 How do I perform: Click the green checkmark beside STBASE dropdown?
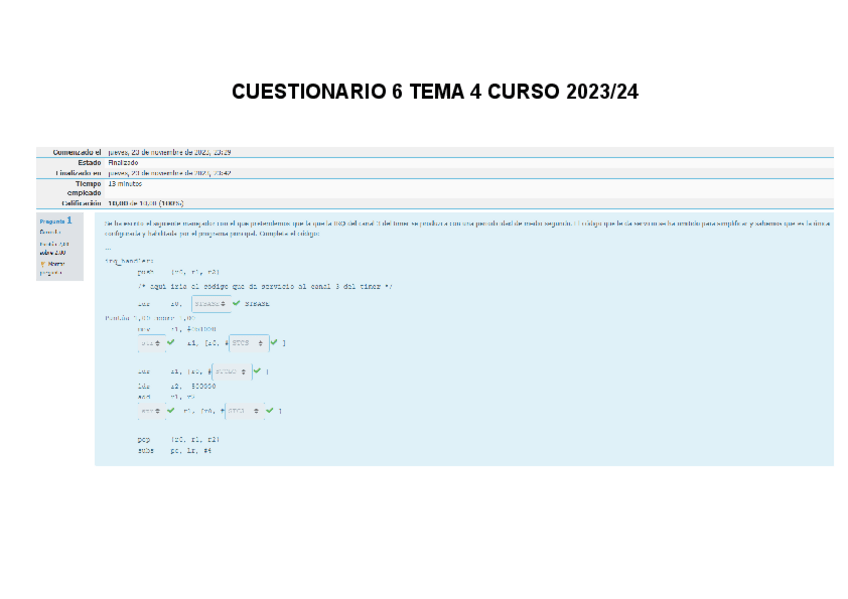pyautogui.click(x=236, y=304)
